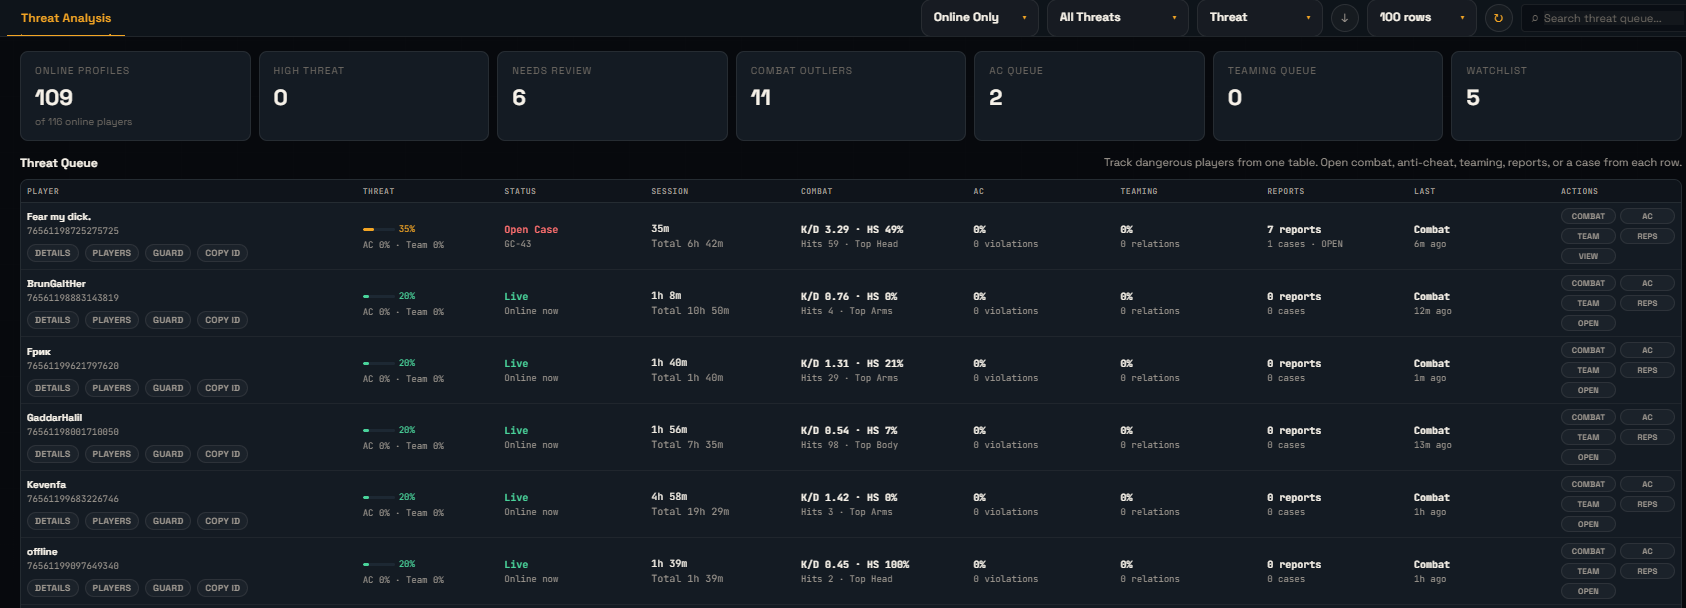
Task: Click DETAILS for Fear my dick.
Action: [53, 253]
